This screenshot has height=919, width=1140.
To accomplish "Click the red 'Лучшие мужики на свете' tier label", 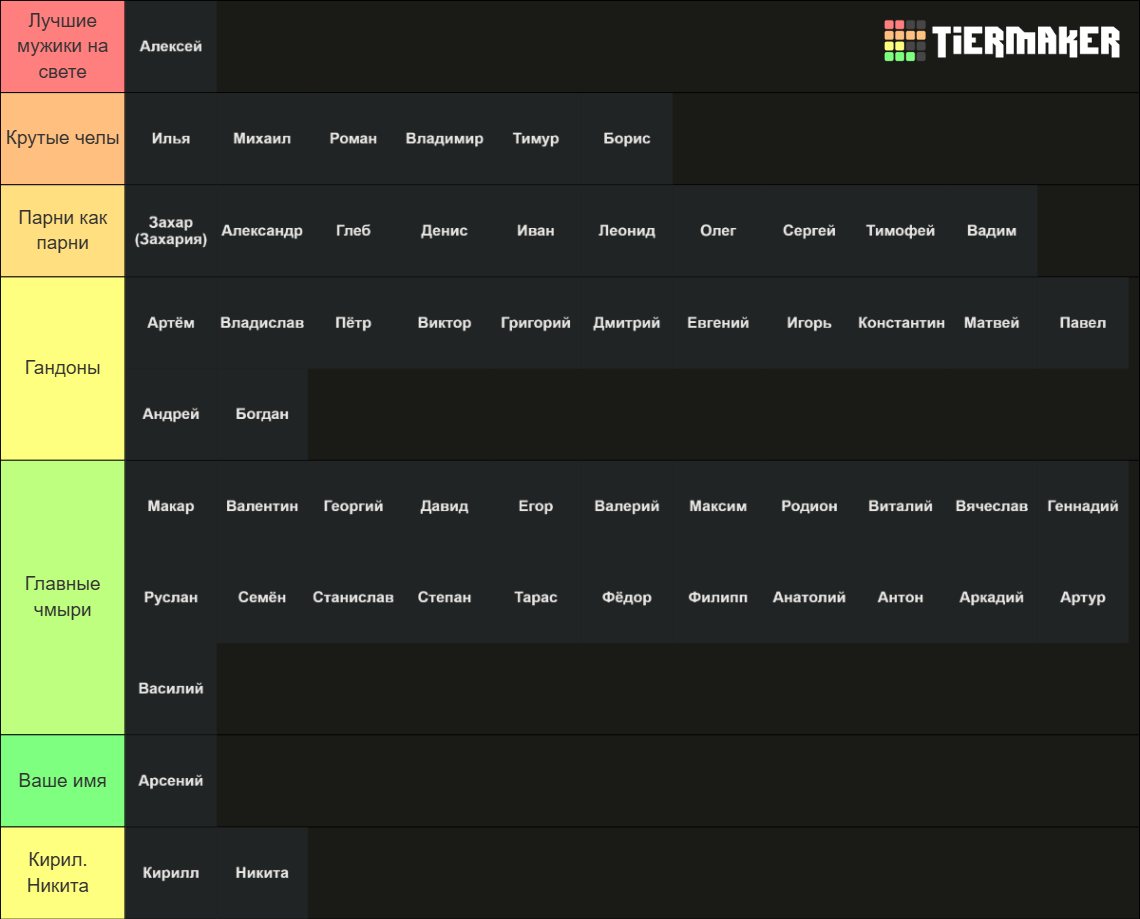I will click(x=63, y=47).
